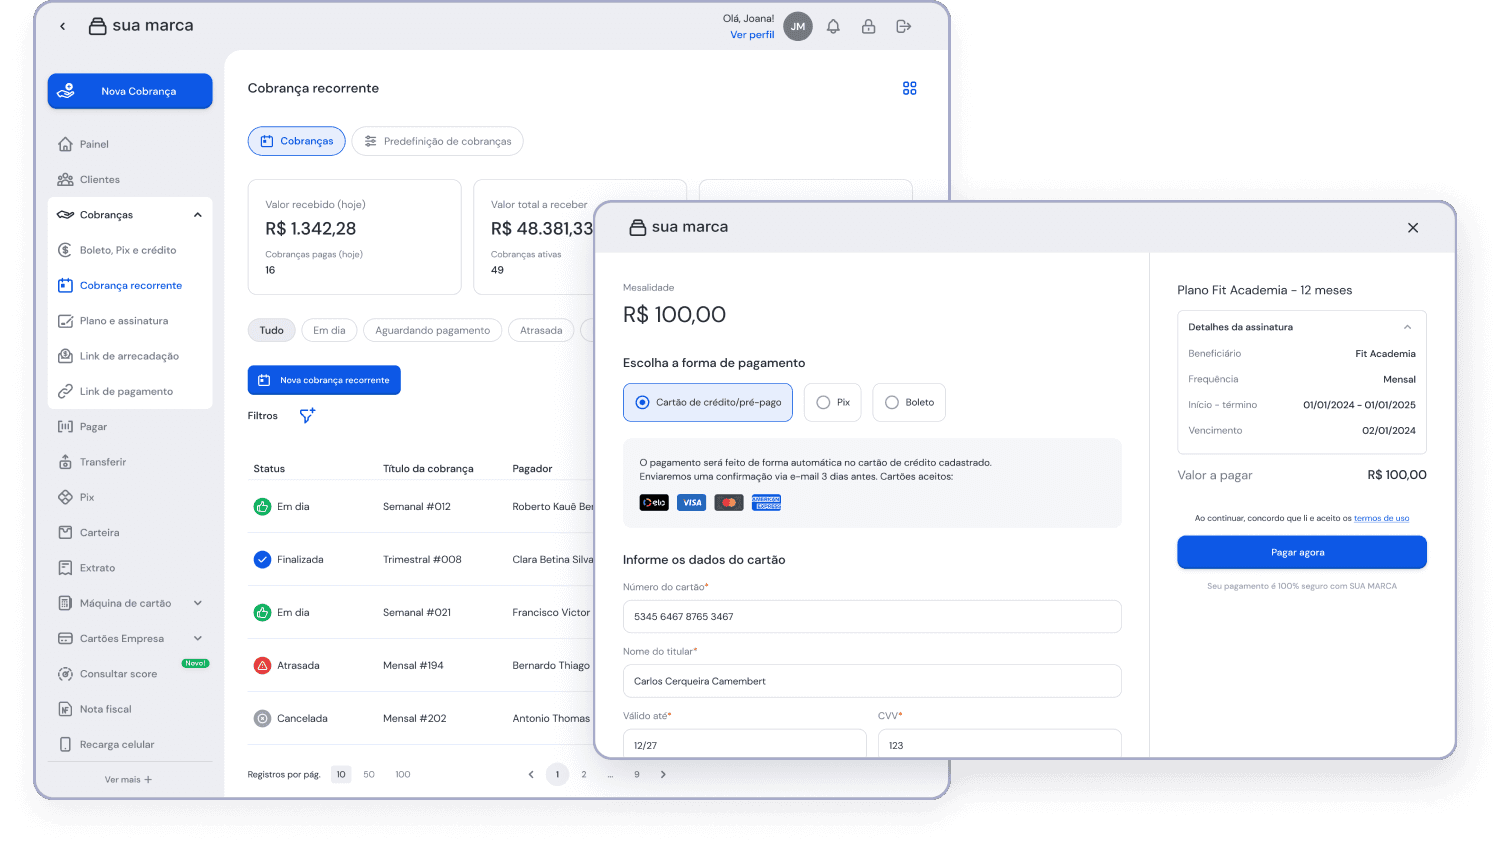The image size is (1505, 848).
Task: Click the lock icon in header
Action: tap(868, 27)
